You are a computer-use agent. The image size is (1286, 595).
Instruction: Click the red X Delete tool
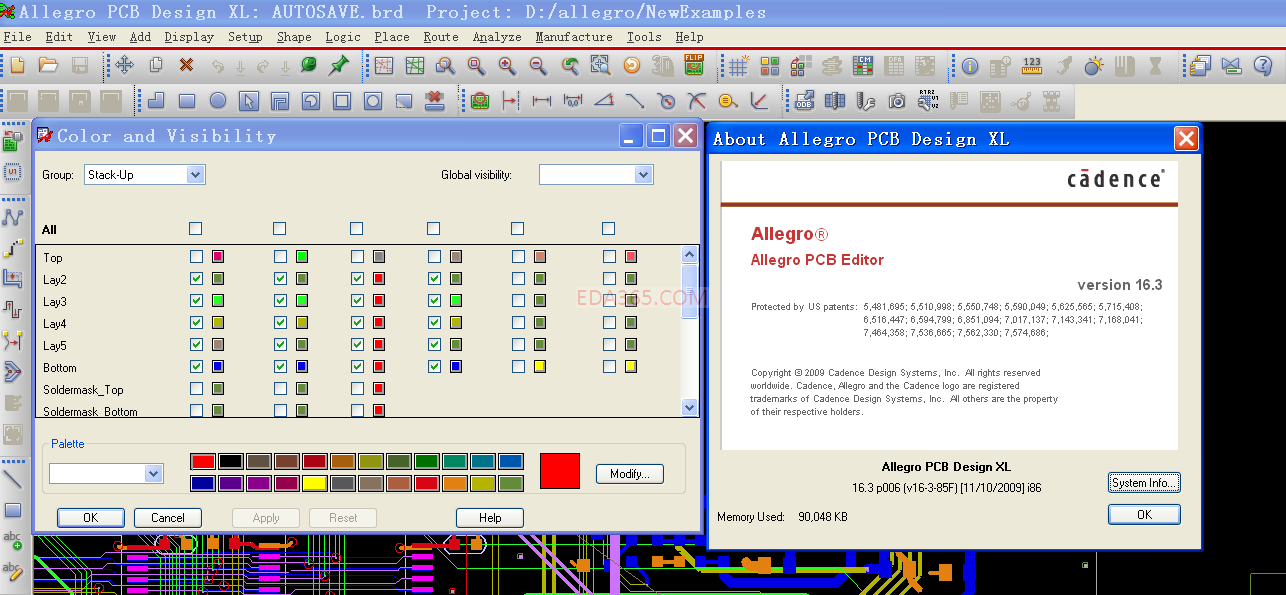click(x=186, y=66)
